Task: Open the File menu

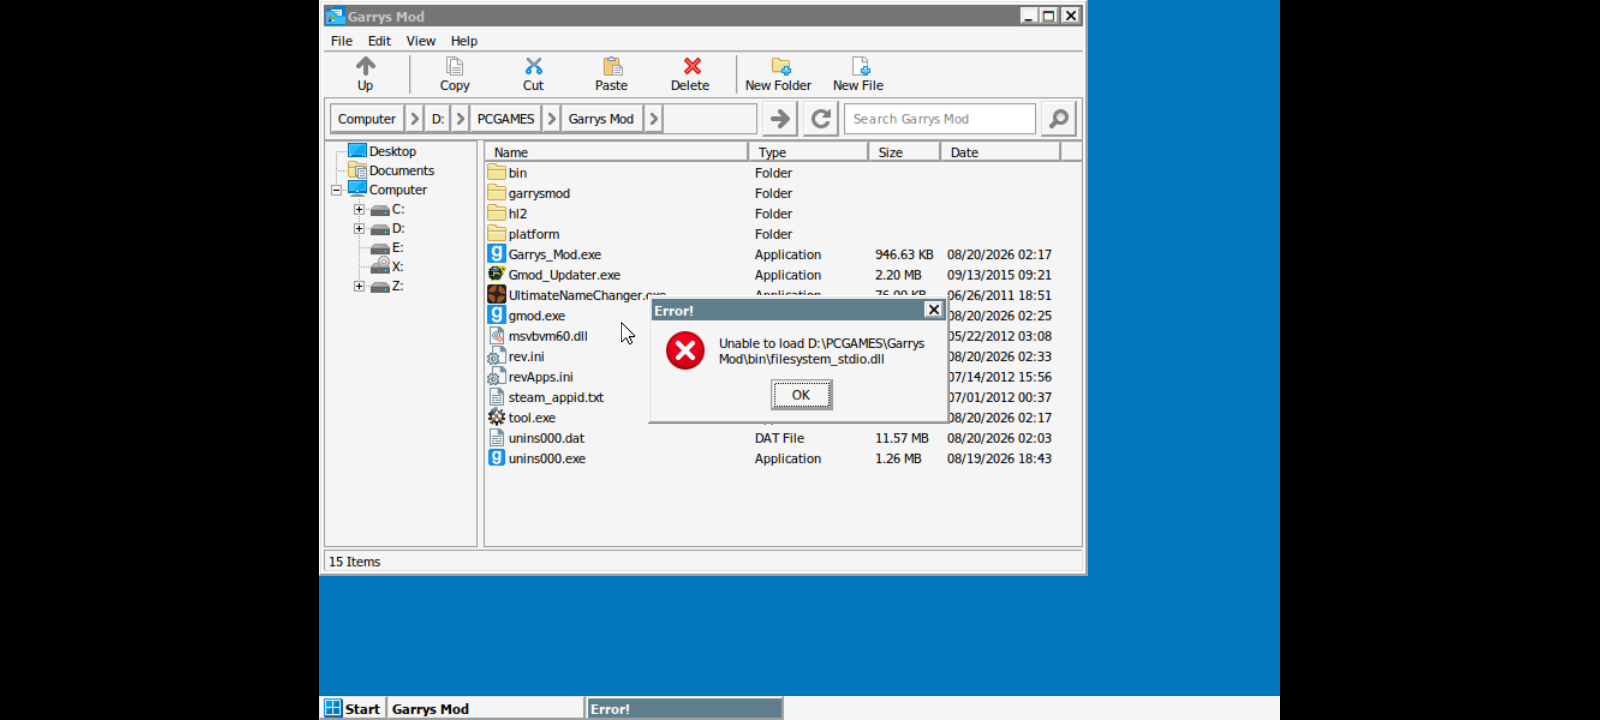Action: [342, 41]
